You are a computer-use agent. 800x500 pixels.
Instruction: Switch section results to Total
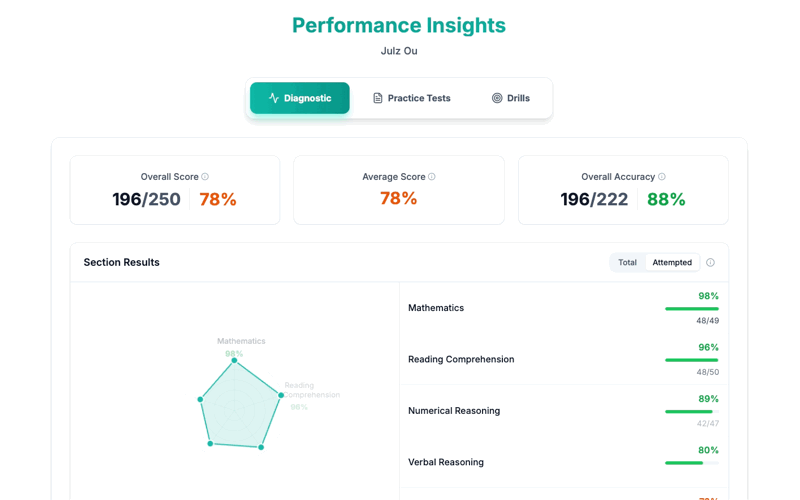pos(627,263)
